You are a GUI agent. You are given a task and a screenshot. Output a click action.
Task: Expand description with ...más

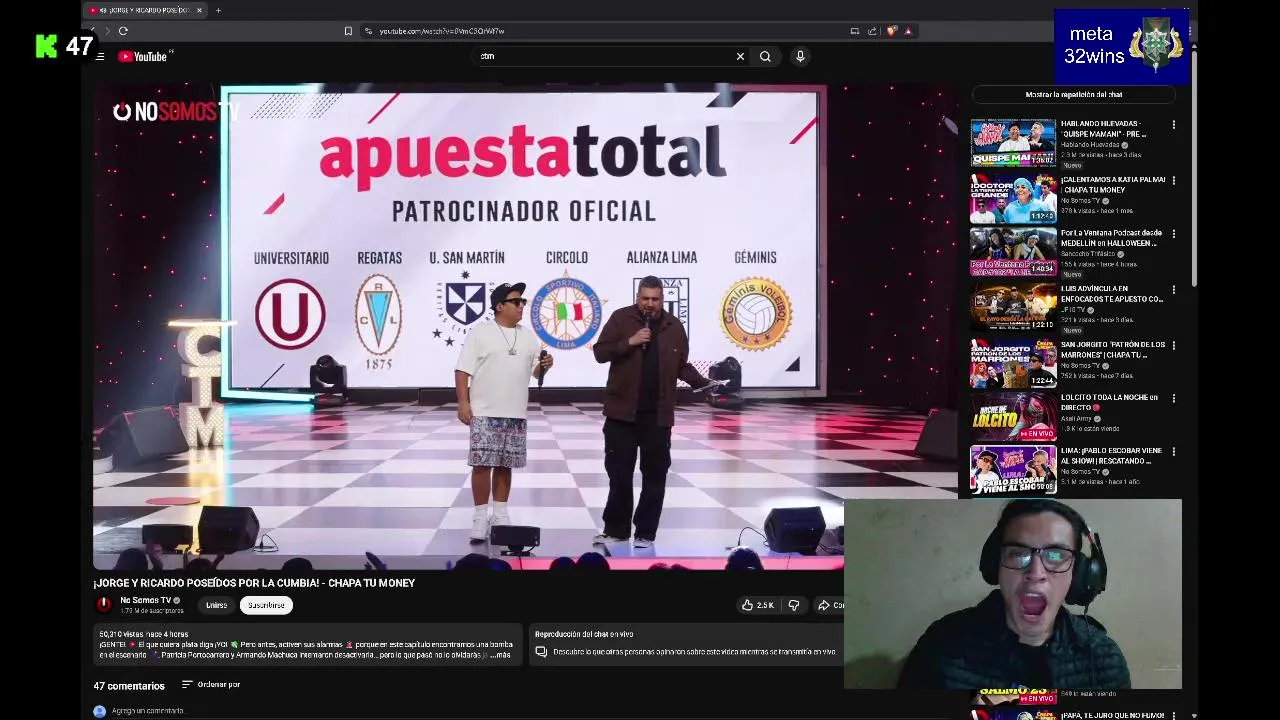pyautogui.click(x=502, y=655)
